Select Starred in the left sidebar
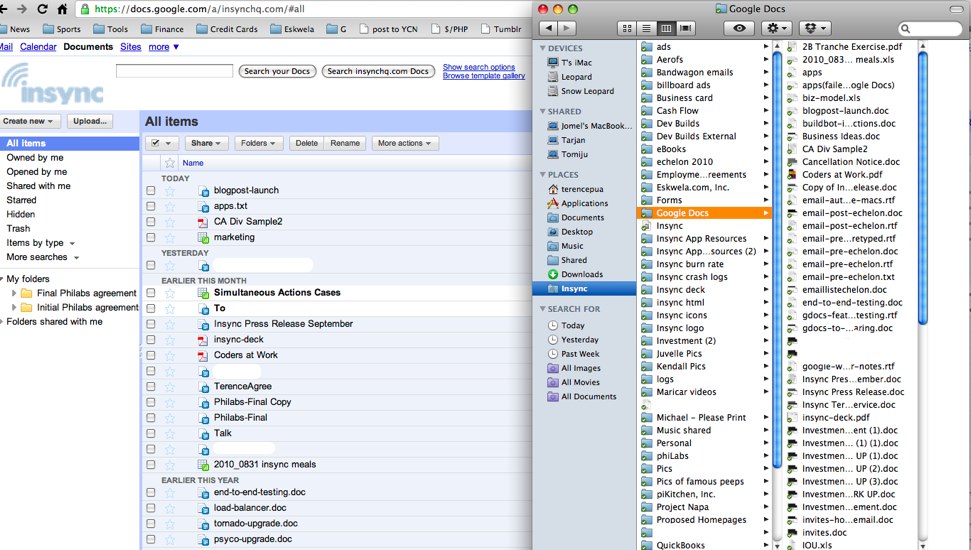971x550 pixels. [x=22, y=200]
